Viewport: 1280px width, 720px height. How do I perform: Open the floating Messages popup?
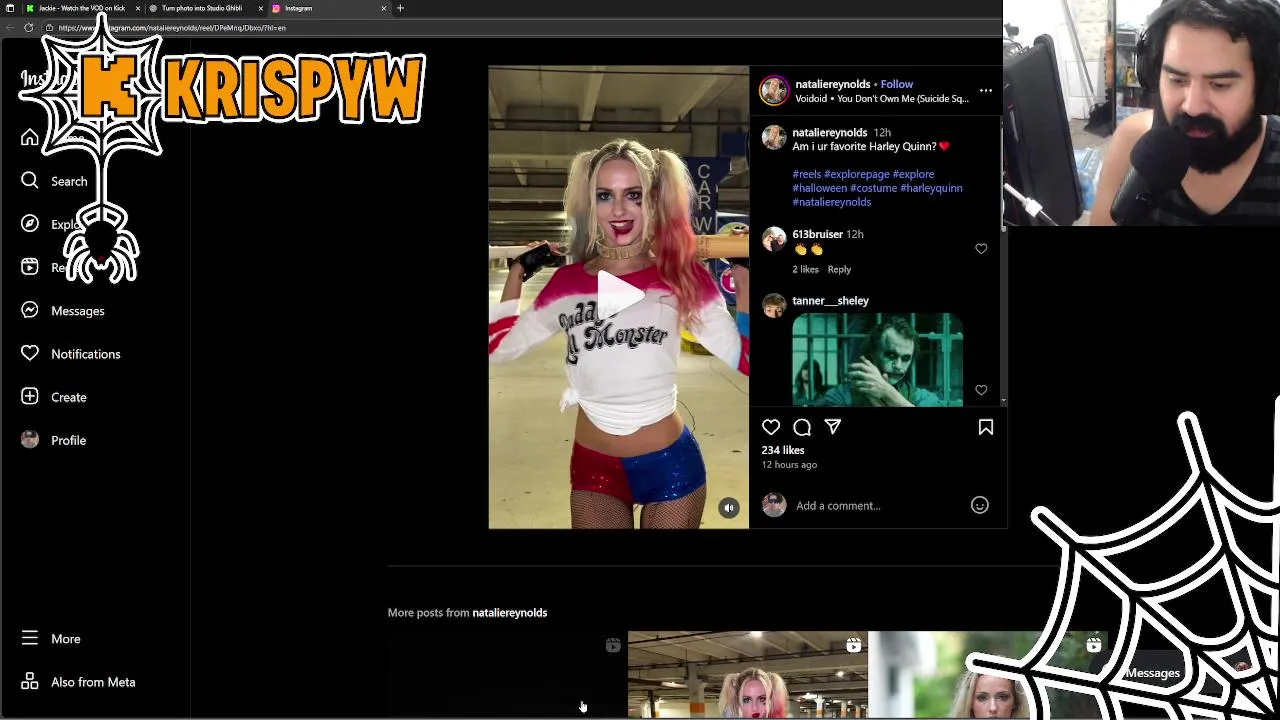click(x=1153, y=673)
